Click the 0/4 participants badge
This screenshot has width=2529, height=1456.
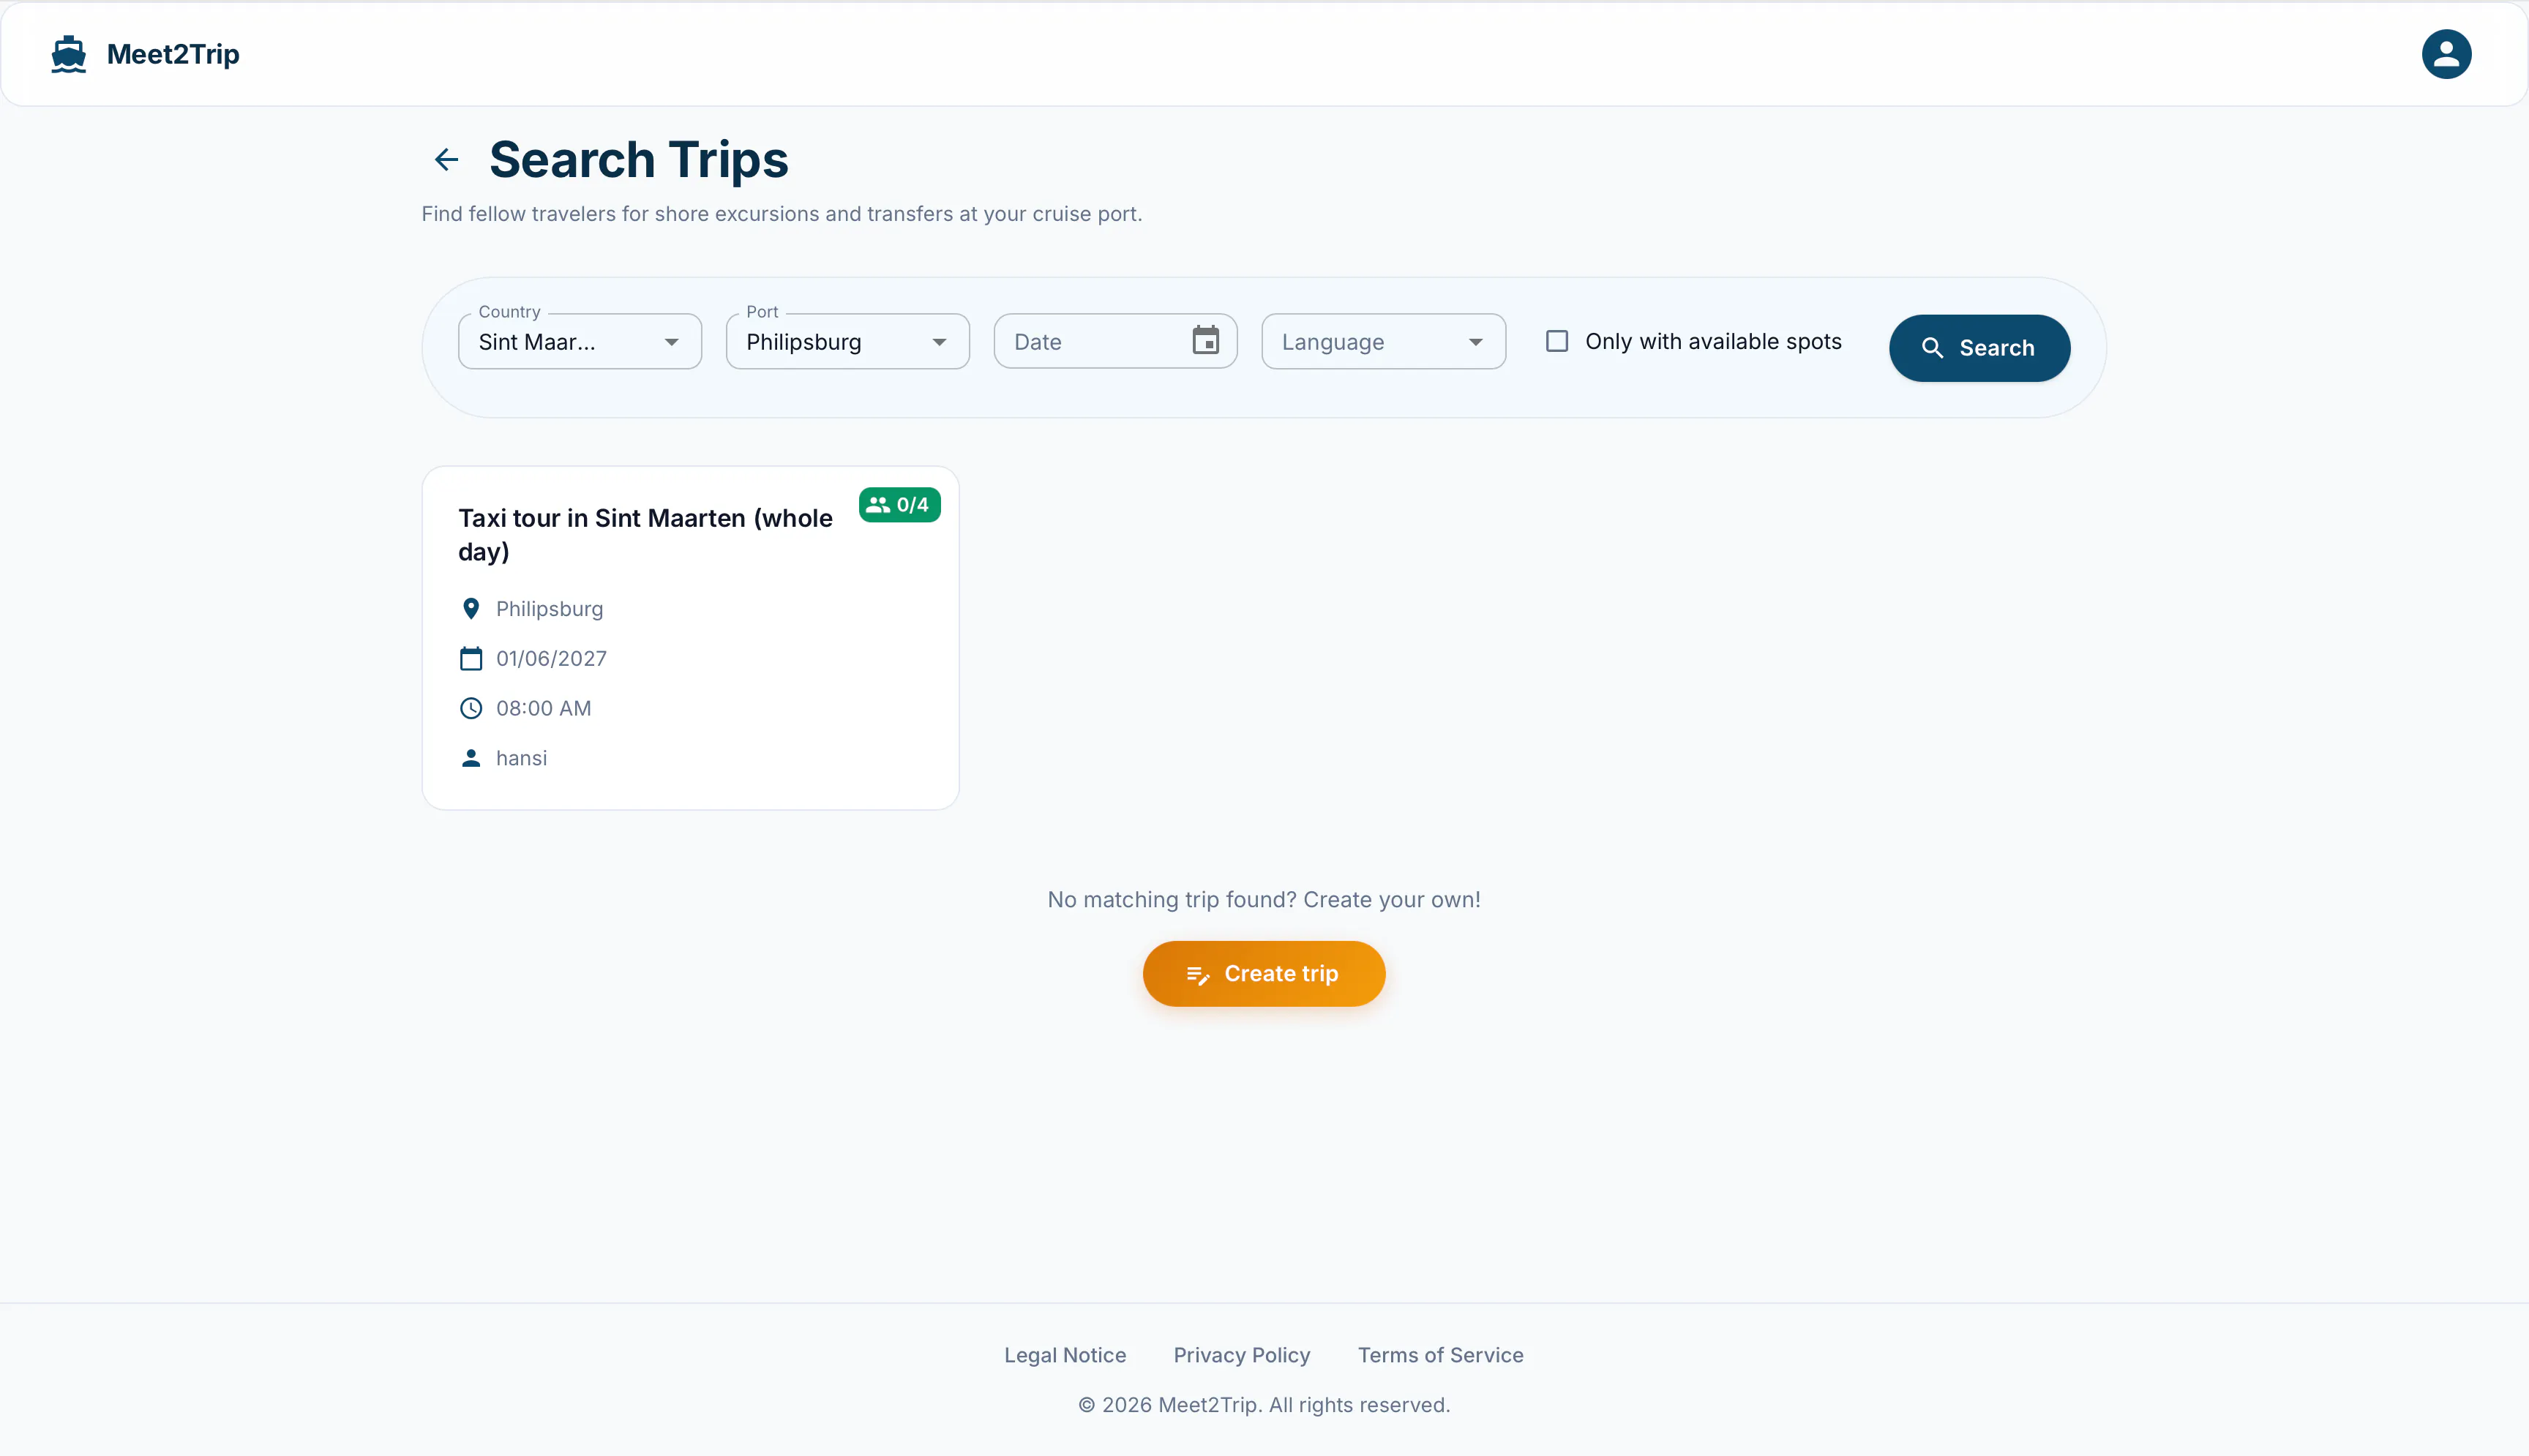899,505
